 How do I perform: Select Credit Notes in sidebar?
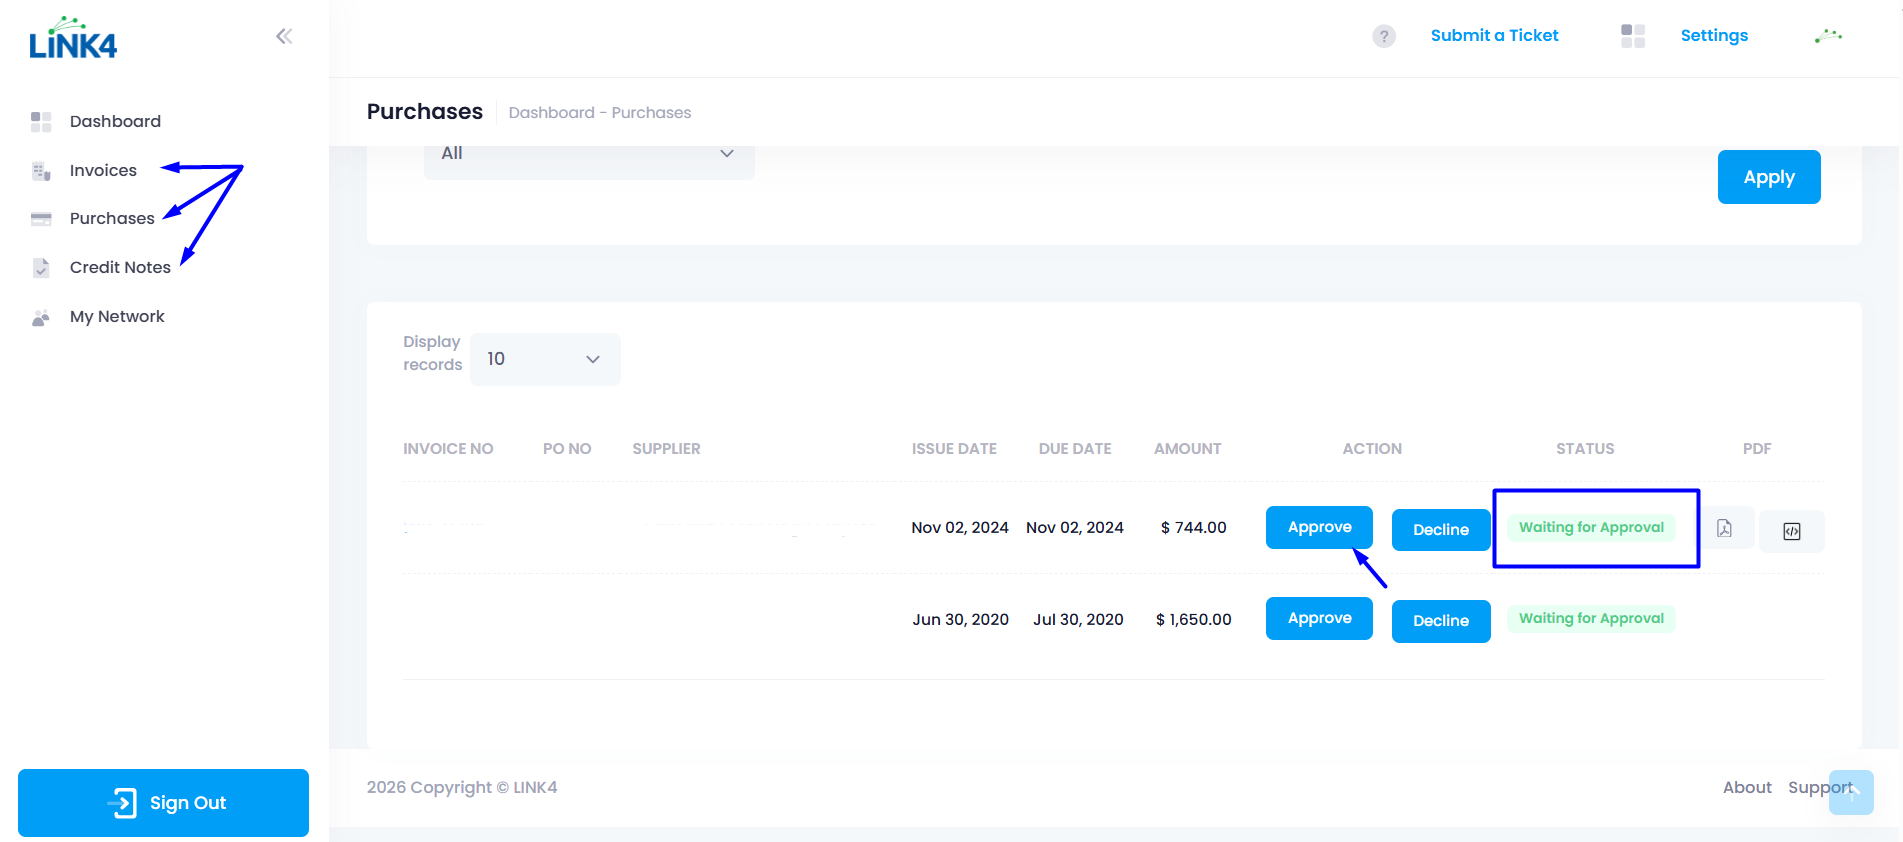[x=120, y=267]
